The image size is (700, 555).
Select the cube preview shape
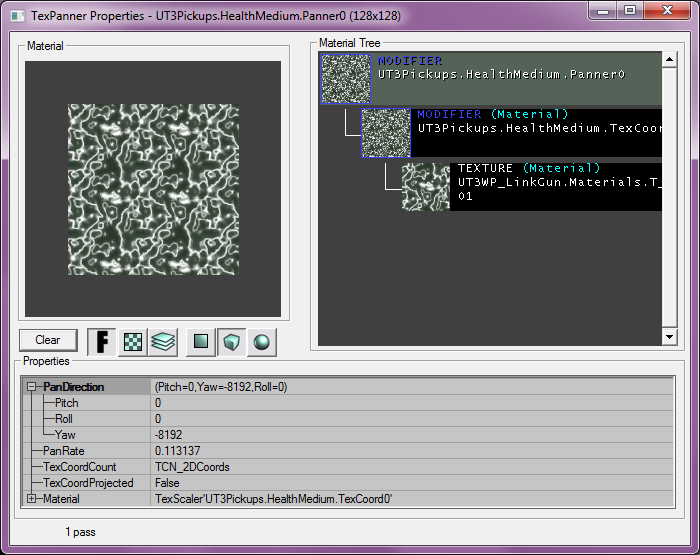[231, 341]
